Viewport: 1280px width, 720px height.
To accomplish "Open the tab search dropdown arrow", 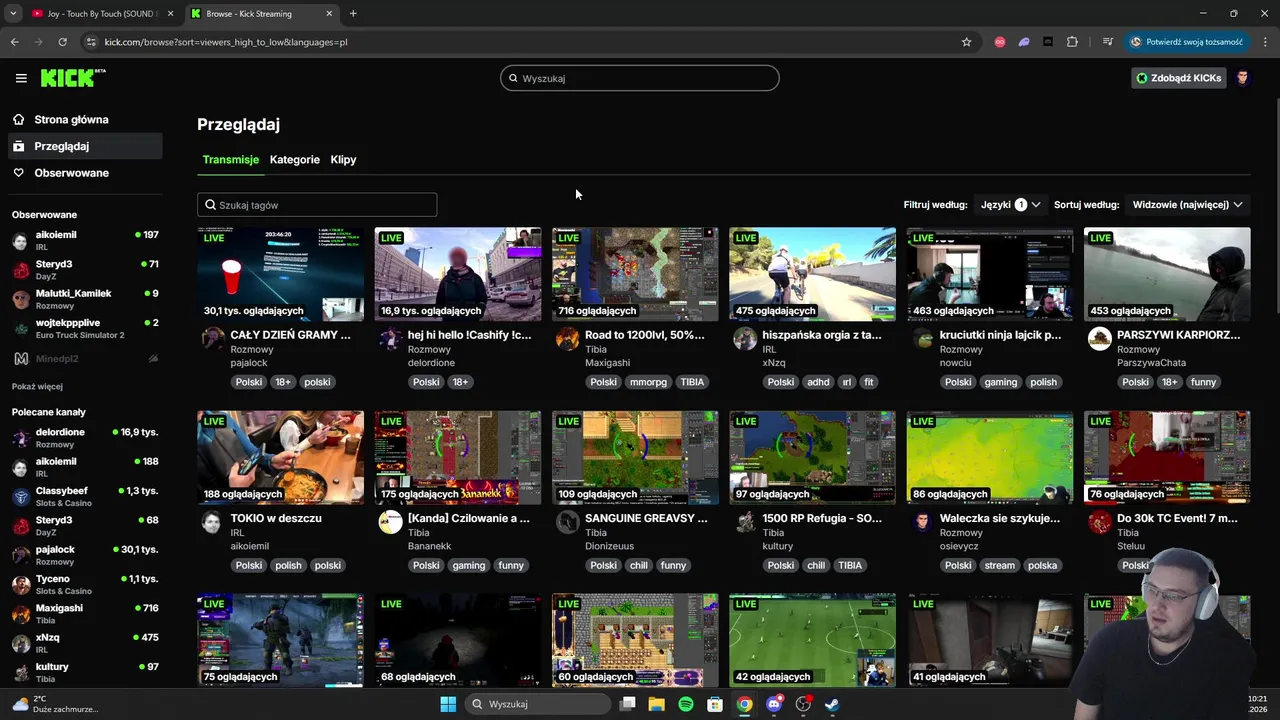I will [x=13, y=14].
